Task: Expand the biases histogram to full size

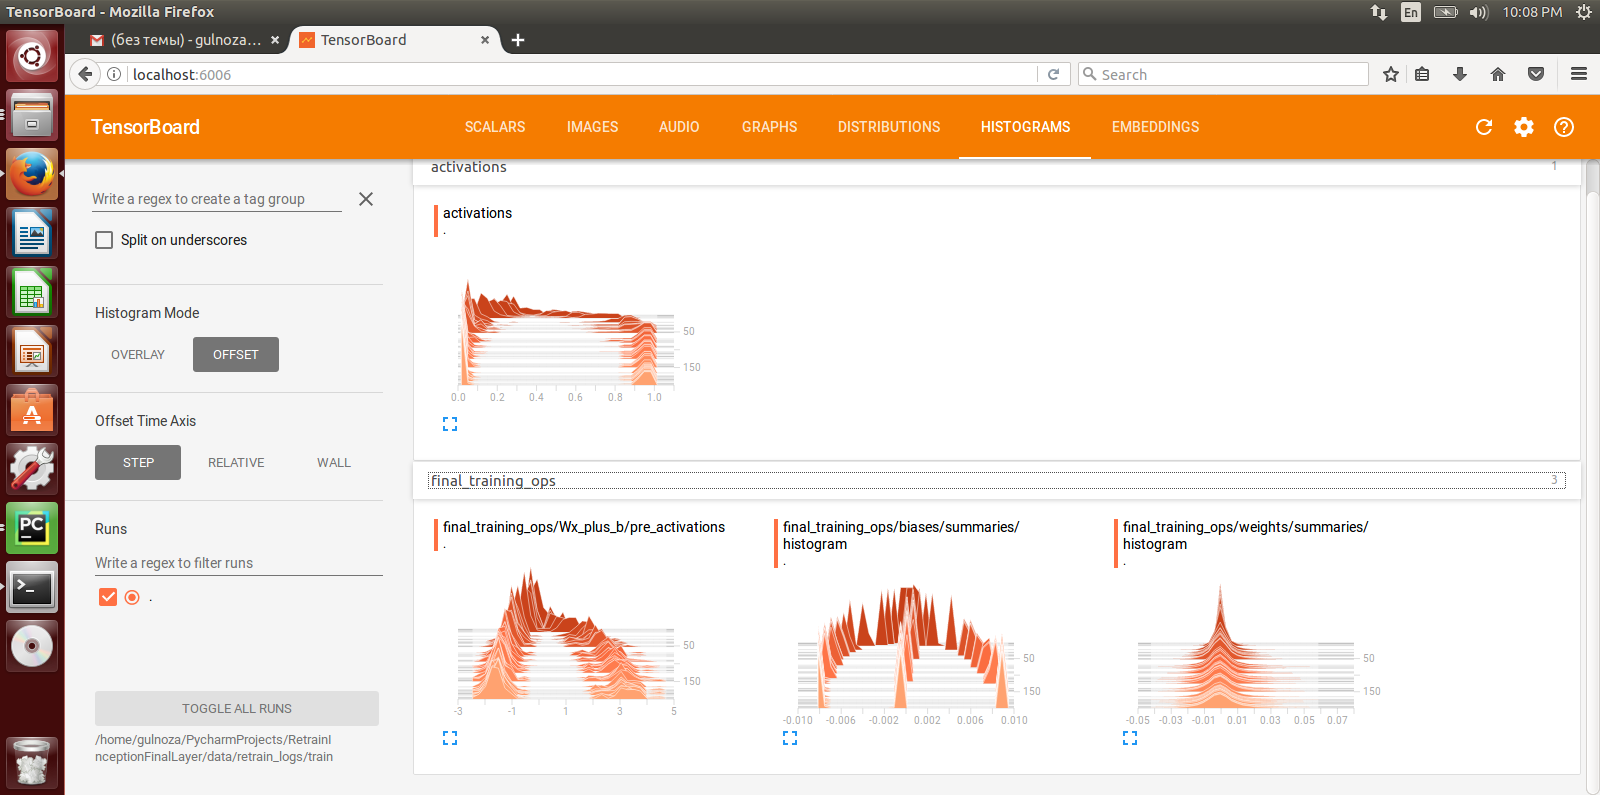Action: point(790,738)
